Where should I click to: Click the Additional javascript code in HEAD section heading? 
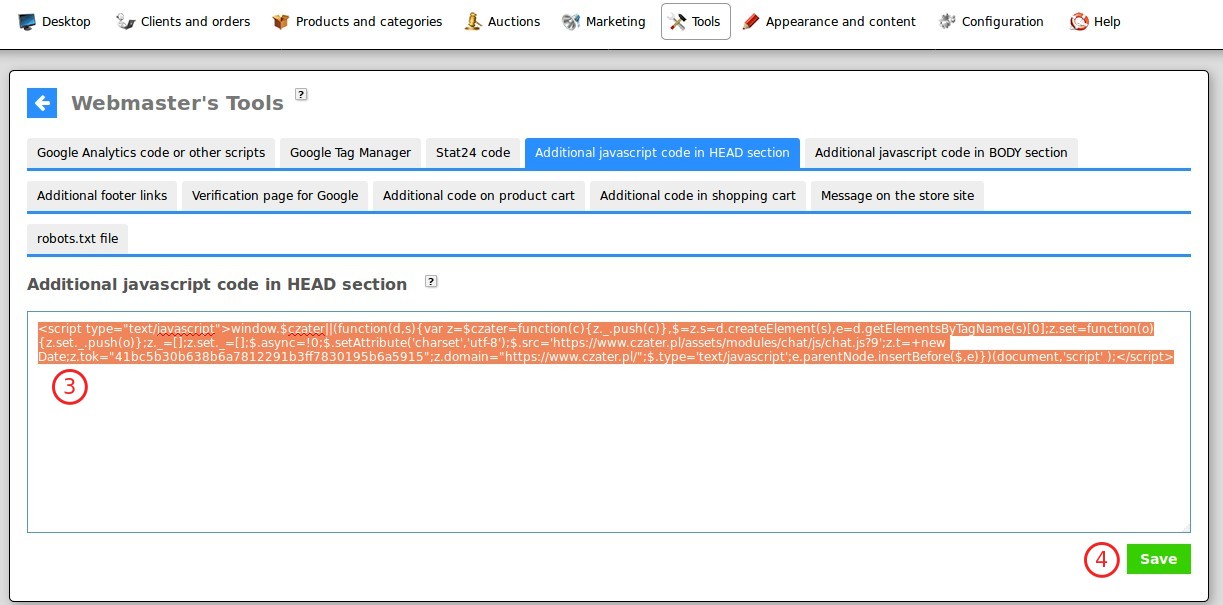click(x=217, y=284)
